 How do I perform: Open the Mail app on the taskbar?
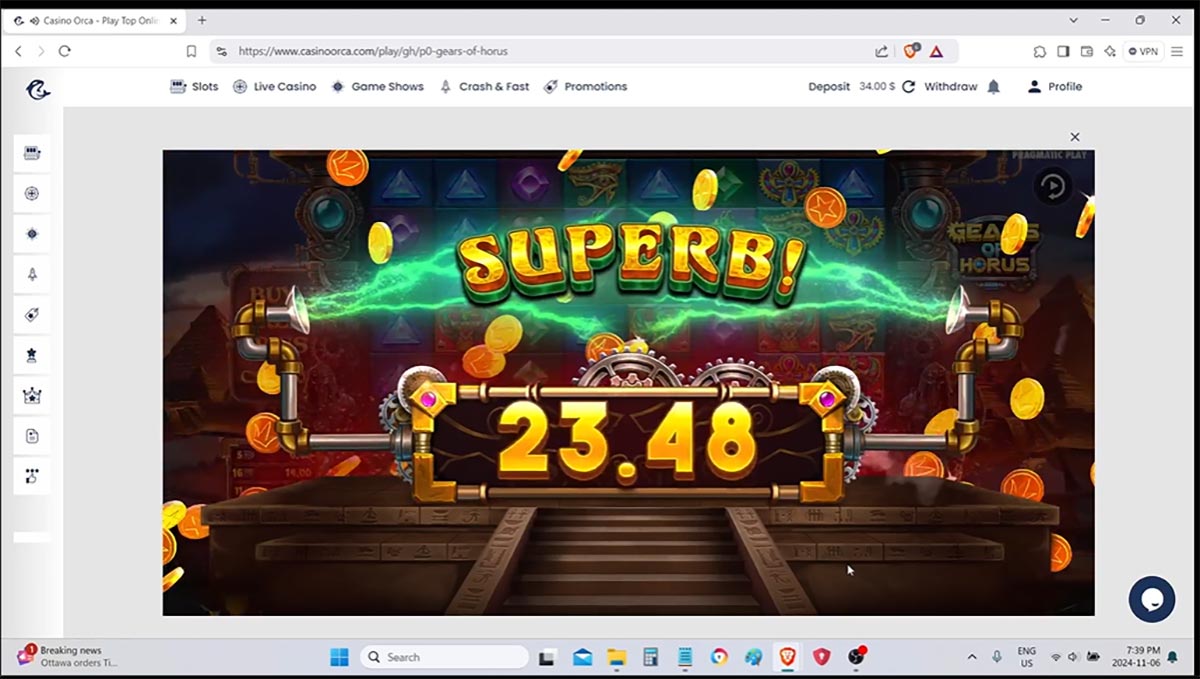click(x=583, y=657)
